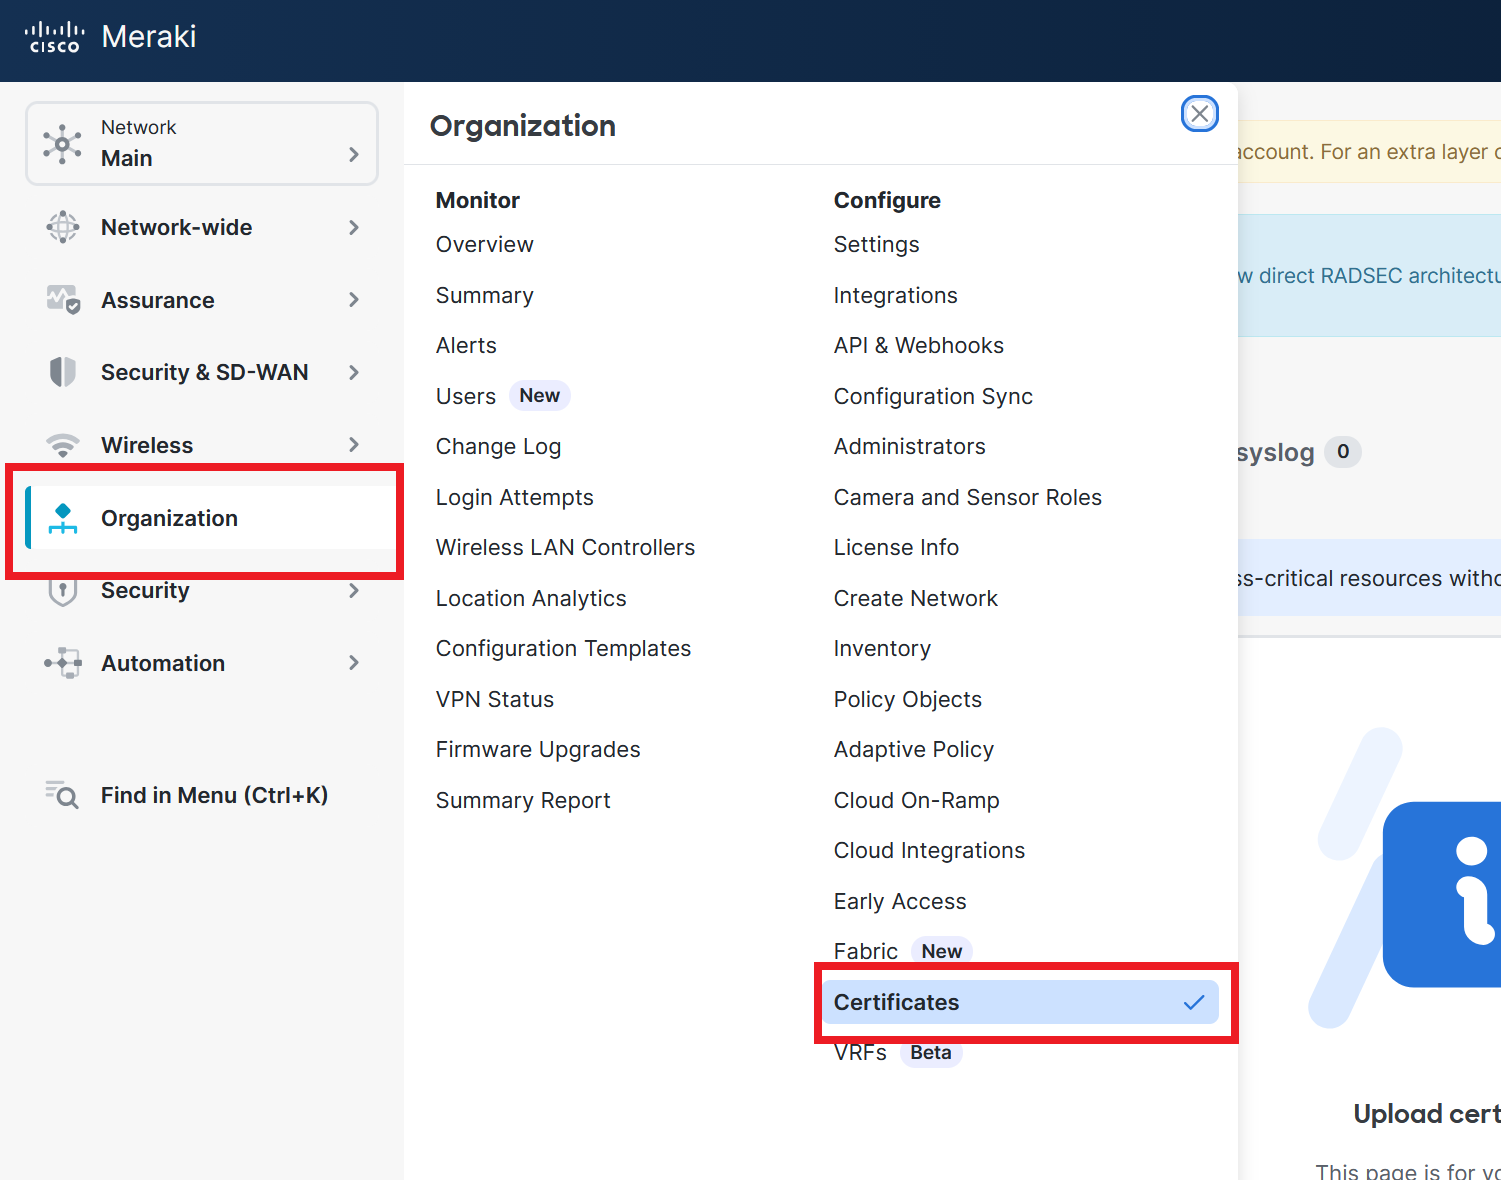Open Location Analytics
The image size is (1501, 1180).
(x=531, y=598)
